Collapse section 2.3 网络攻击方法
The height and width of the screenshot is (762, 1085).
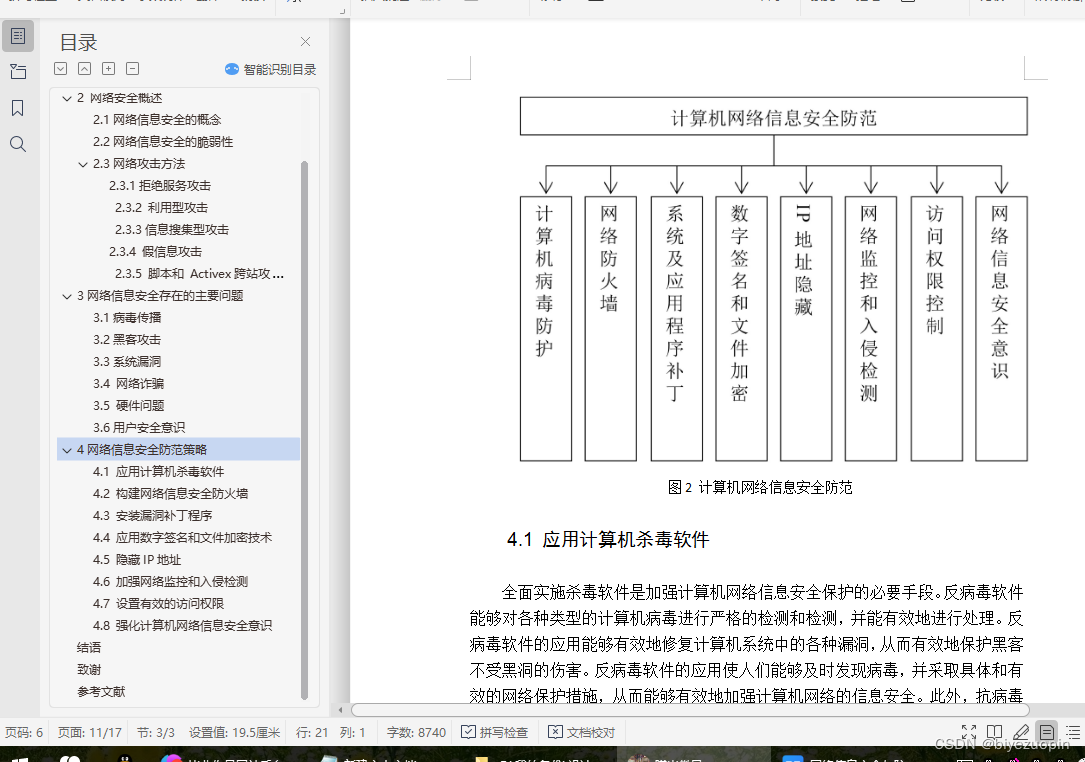[85, 163]
